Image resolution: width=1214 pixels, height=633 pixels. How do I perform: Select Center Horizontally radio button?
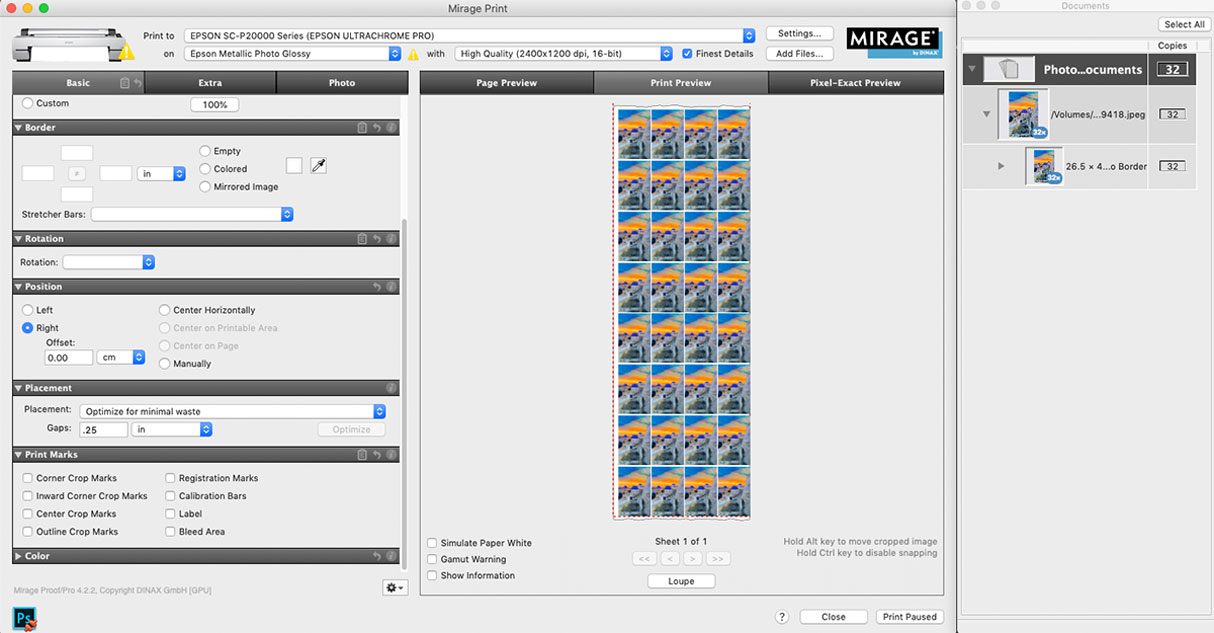(165, 310)
